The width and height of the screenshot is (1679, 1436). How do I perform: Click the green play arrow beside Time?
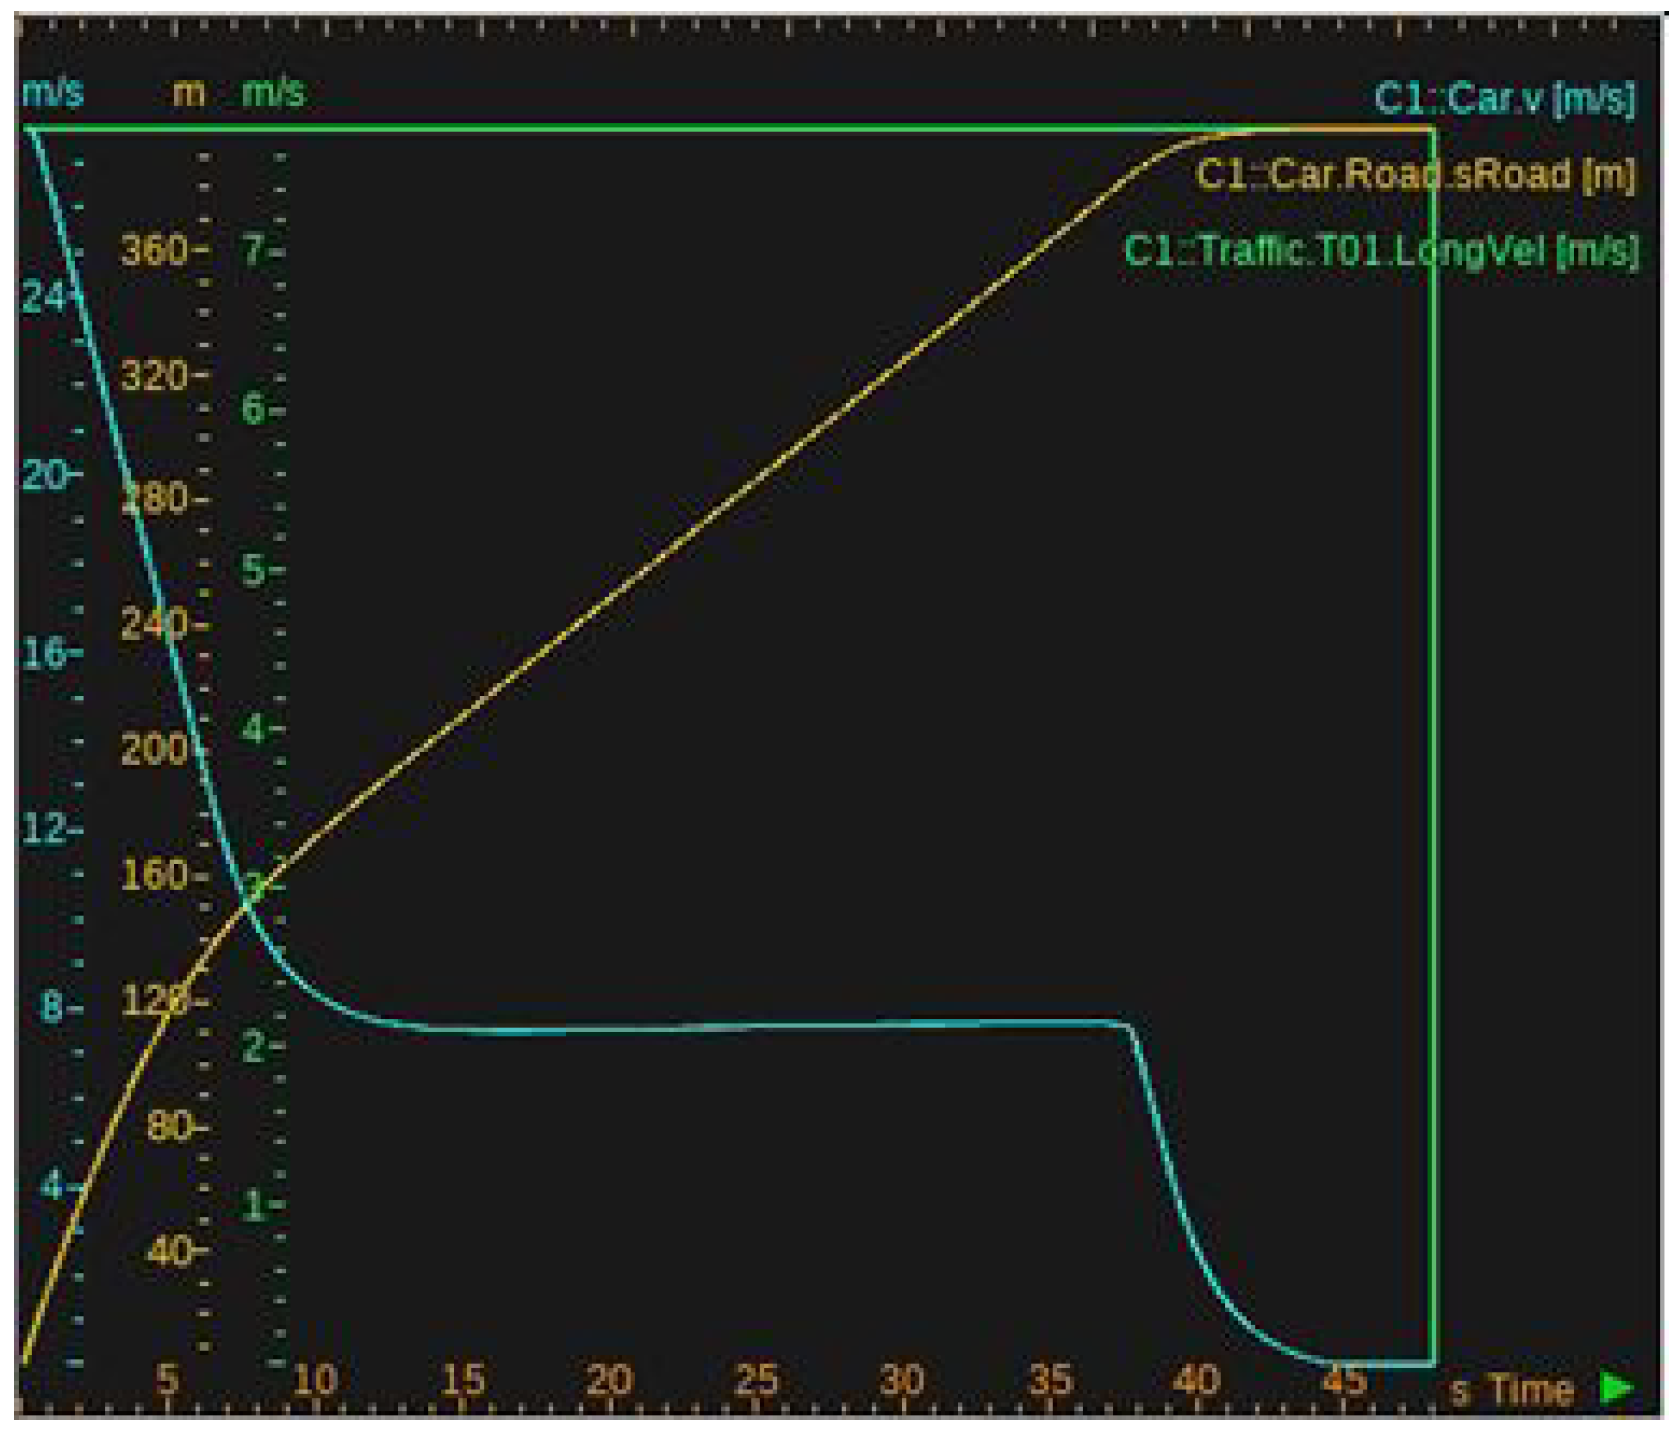click(x=1617, y=1388)
